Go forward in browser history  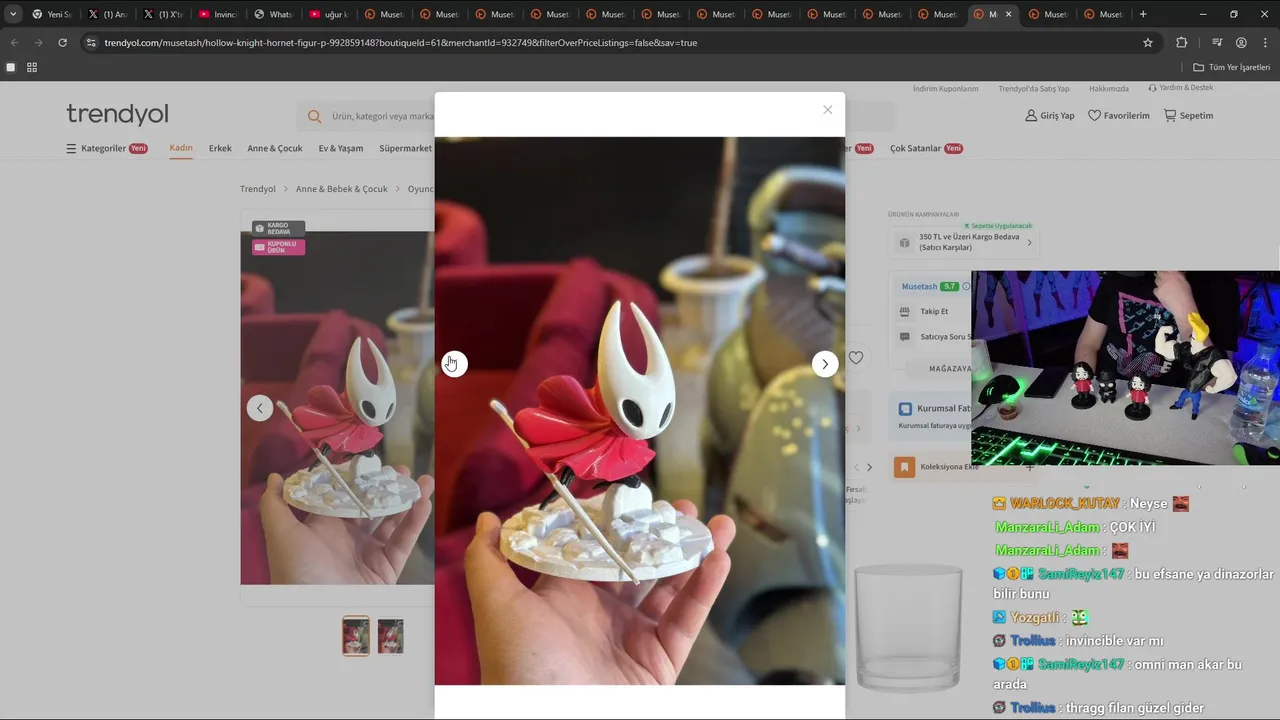(38, 43)
